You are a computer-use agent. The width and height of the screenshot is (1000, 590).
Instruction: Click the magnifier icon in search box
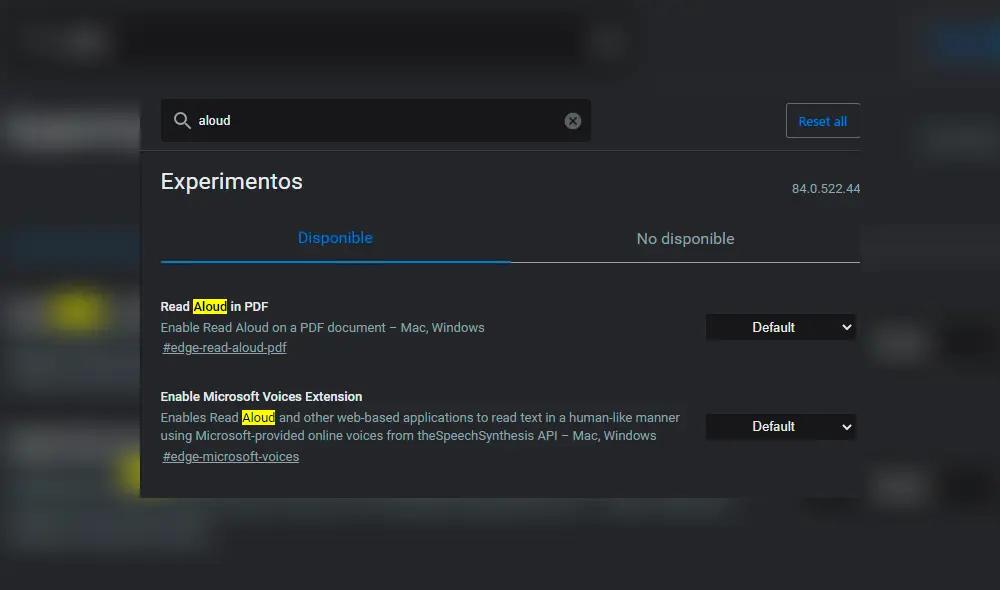(182, 120)
